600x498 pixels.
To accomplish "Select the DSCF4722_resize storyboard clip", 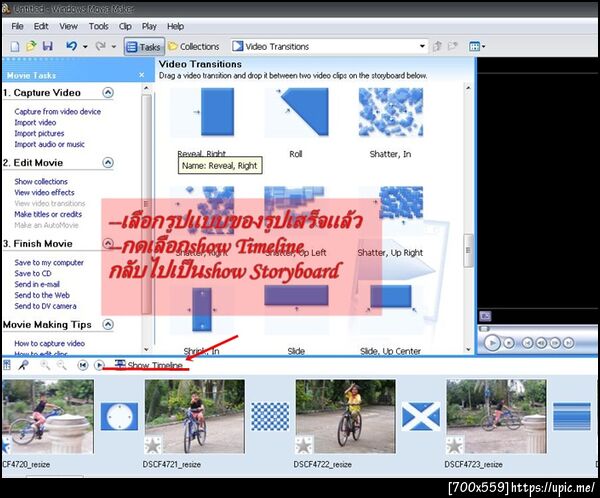I will [x=346, y=416].
